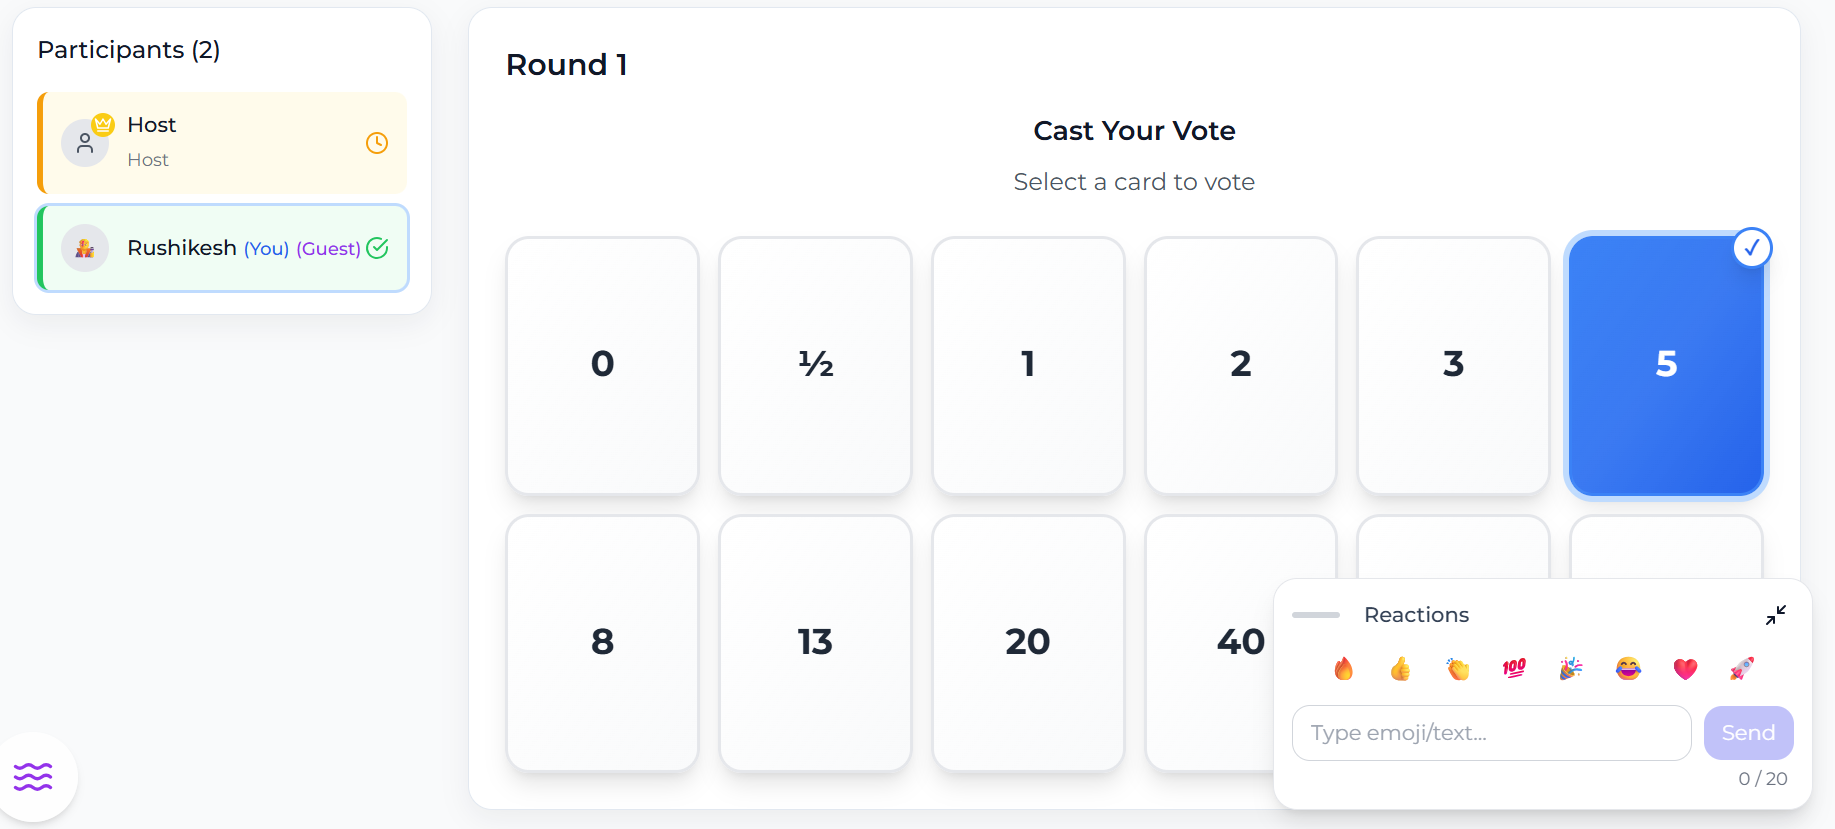Grab the Reactions panel drag handle

pos(1315,615)
